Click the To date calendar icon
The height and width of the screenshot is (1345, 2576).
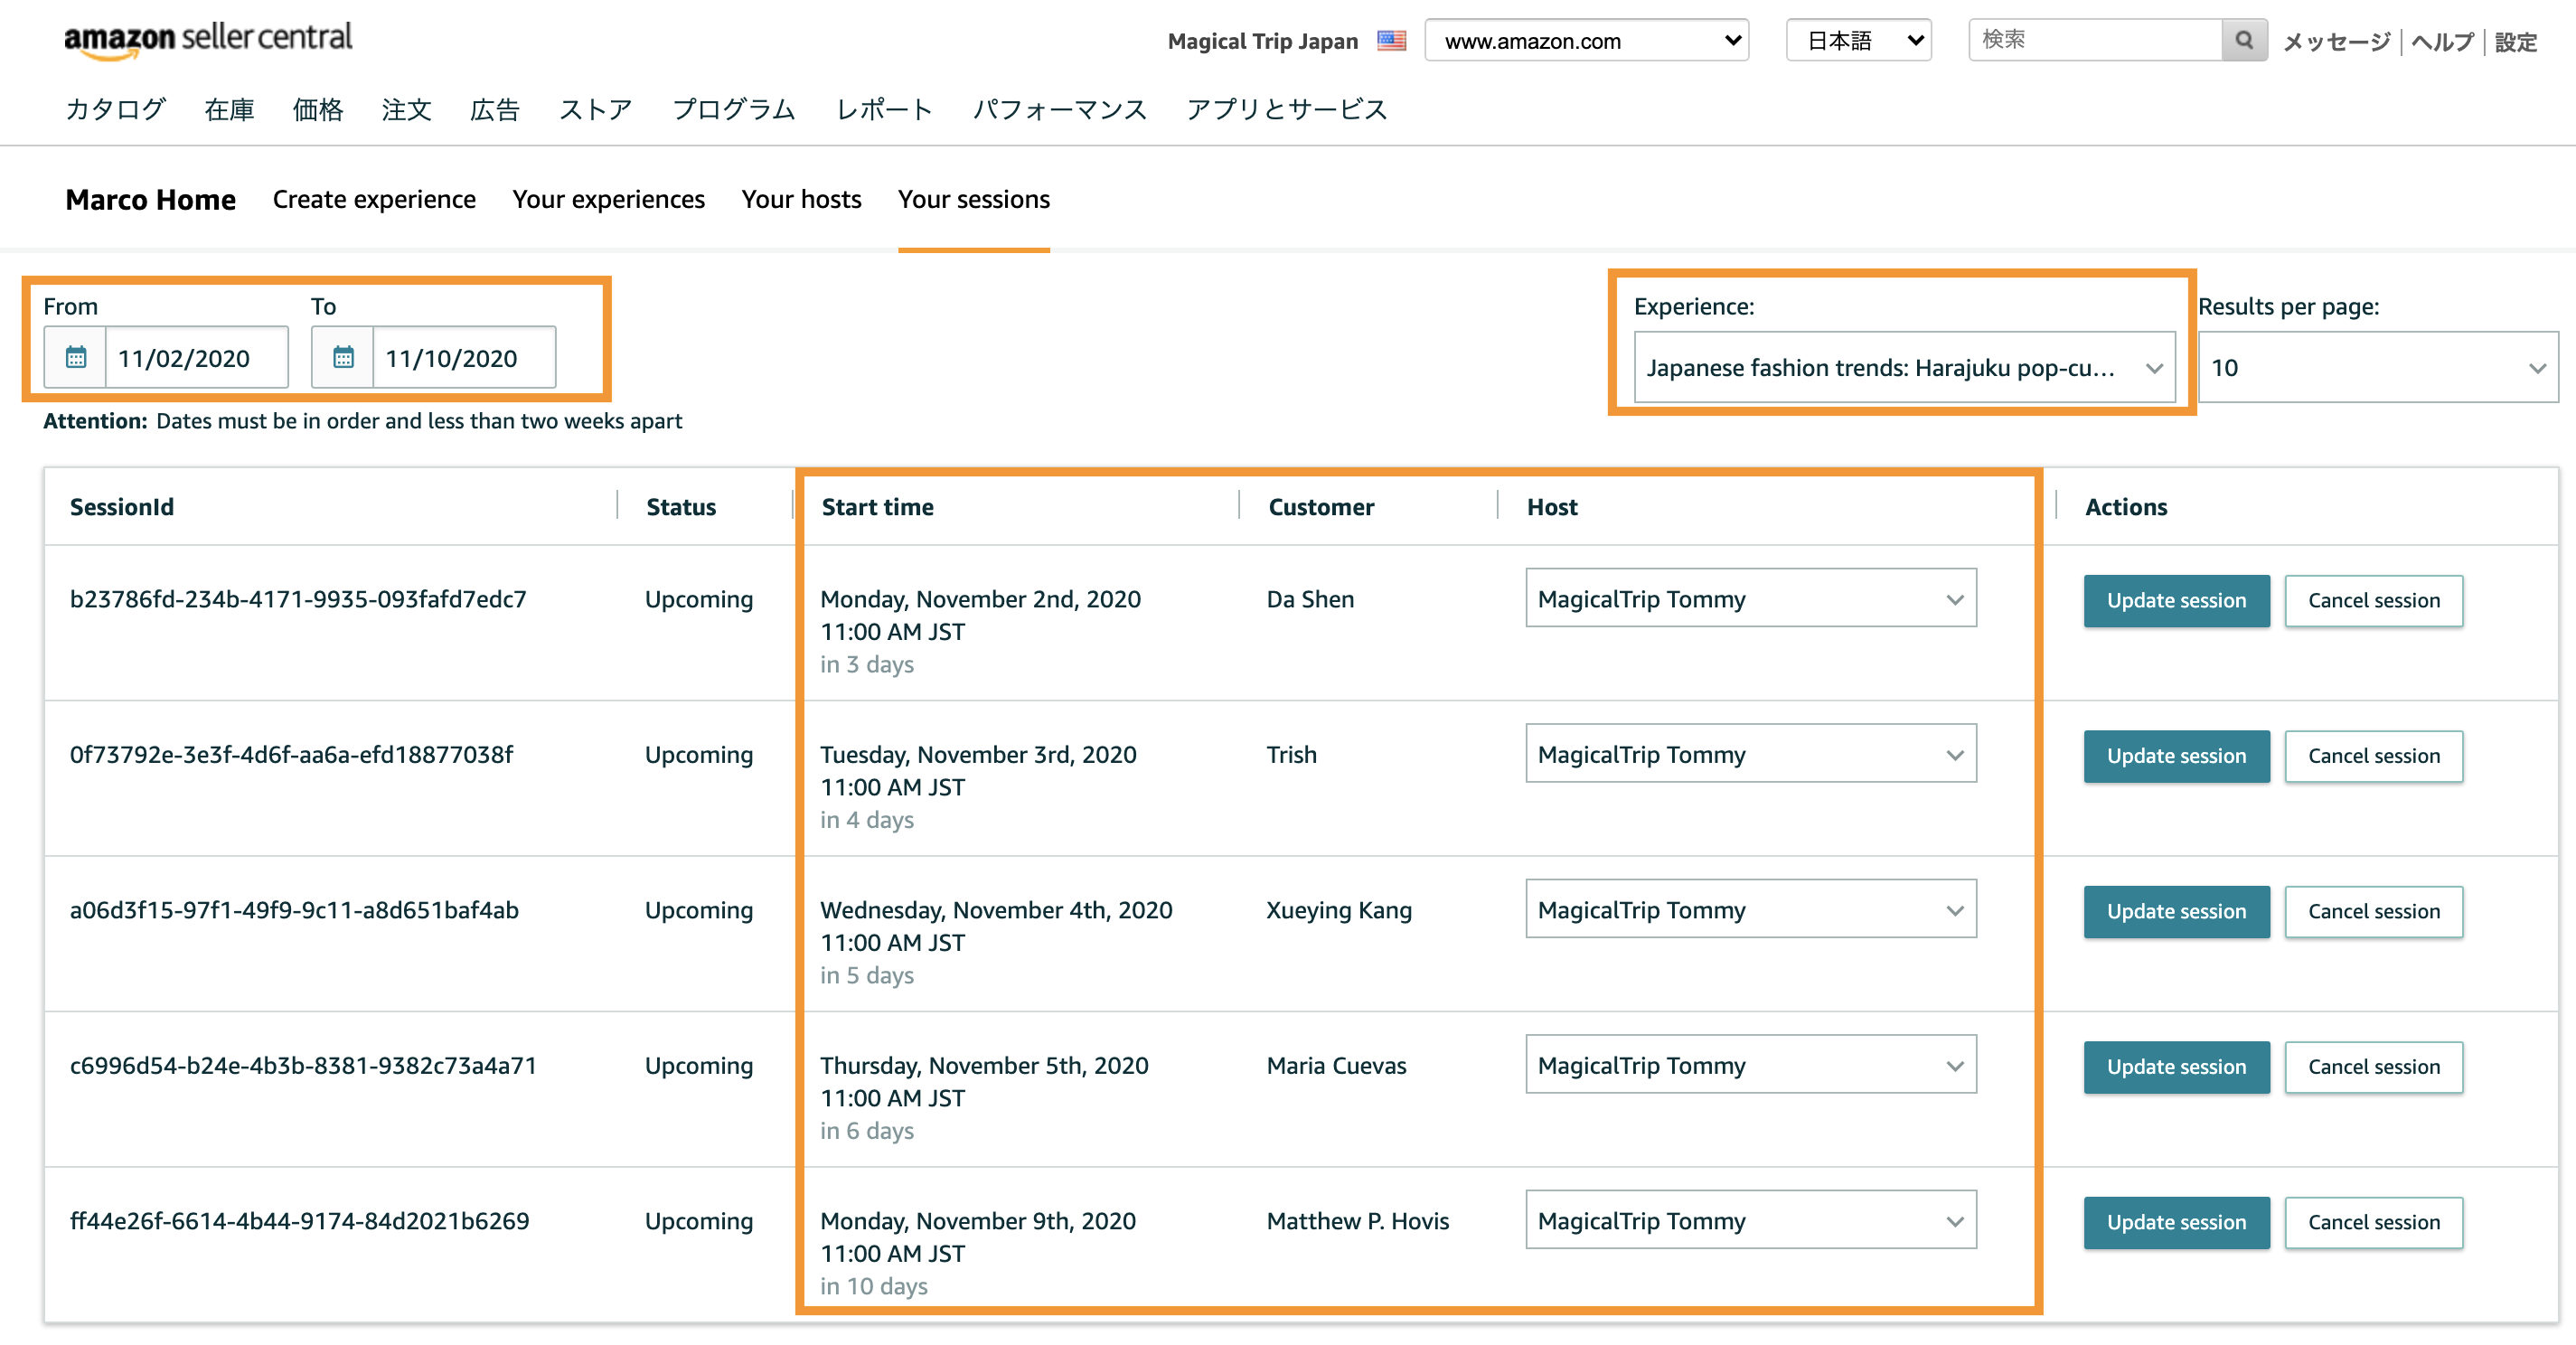[343, 357]
